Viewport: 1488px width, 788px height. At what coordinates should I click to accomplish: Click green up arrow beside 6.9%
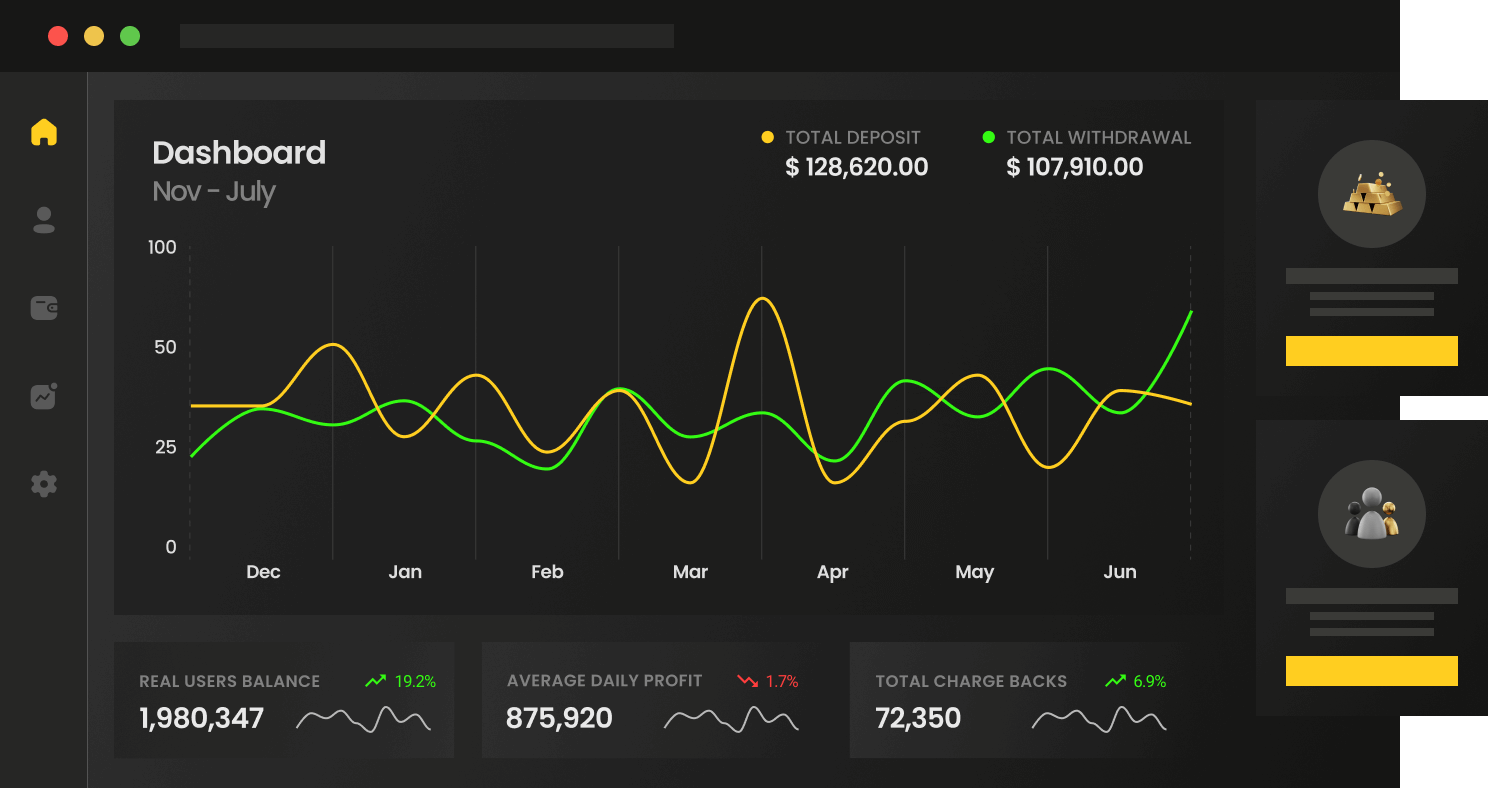click(x=1115, y=681)
